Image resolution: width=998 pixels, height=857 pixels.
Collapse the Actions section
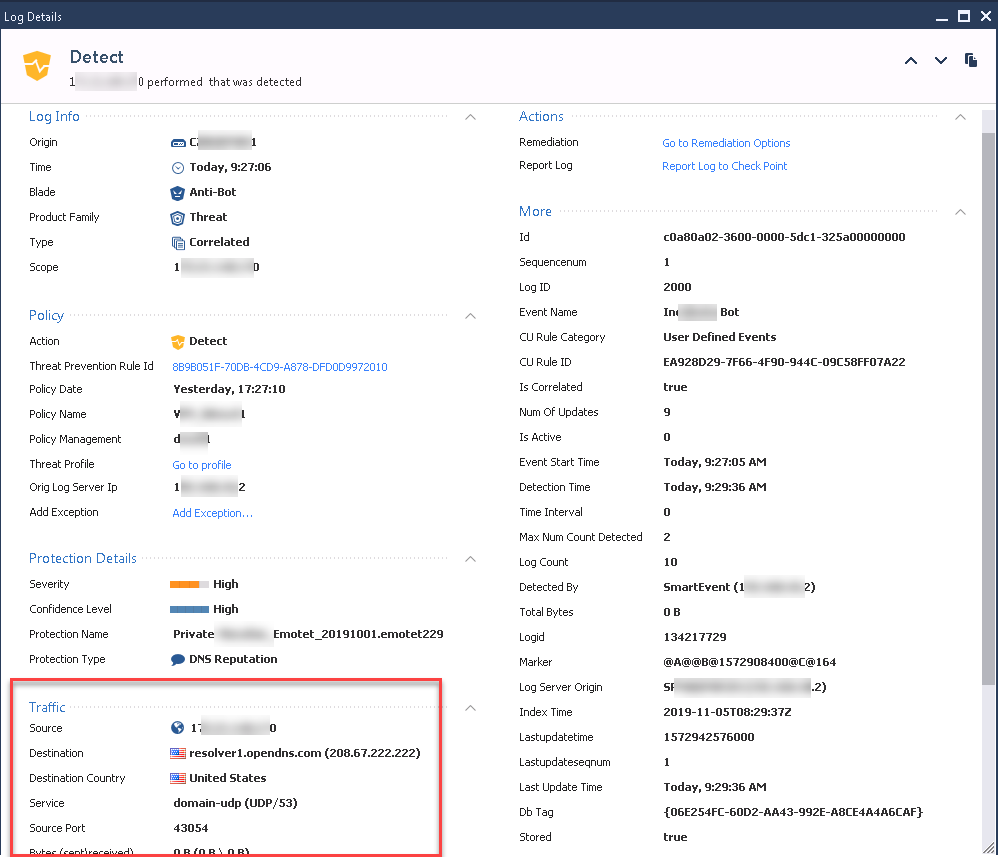(960, 117)
